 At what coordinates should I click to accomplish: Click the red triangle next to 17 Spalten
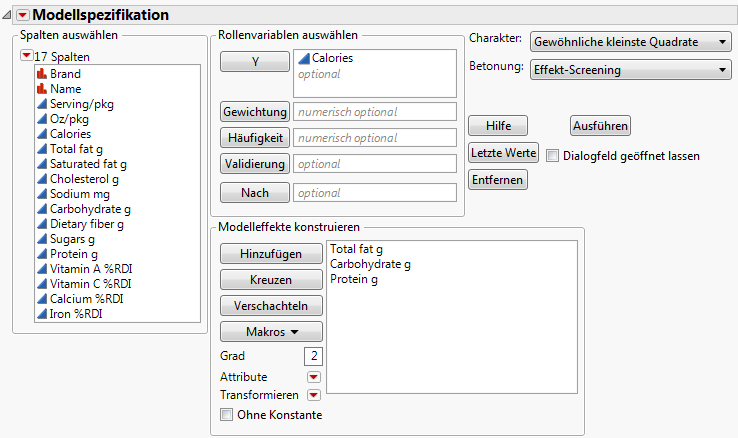point(26,56)
